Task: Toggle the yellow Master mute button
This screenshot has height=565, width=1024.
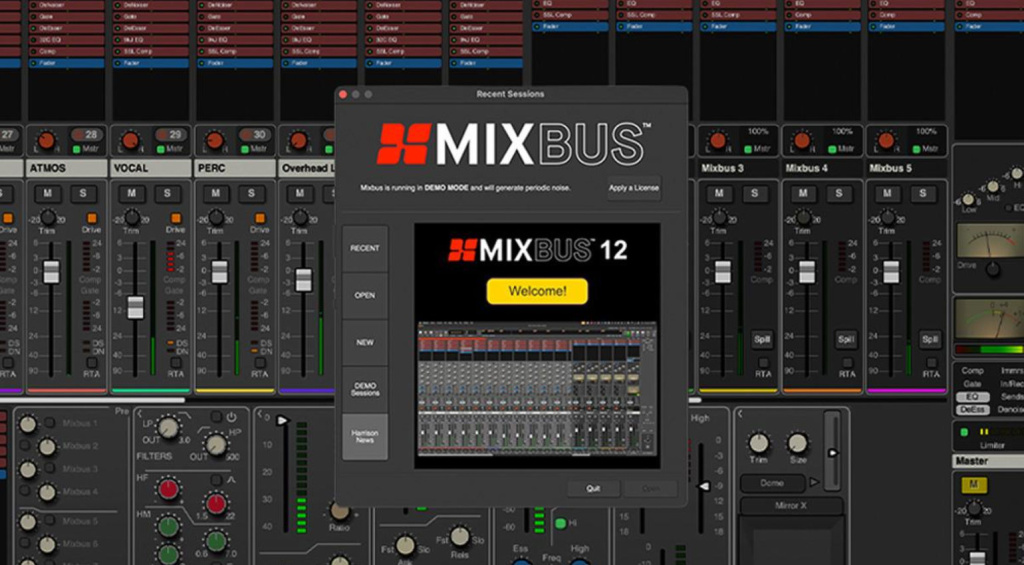Action: point(974,485)
